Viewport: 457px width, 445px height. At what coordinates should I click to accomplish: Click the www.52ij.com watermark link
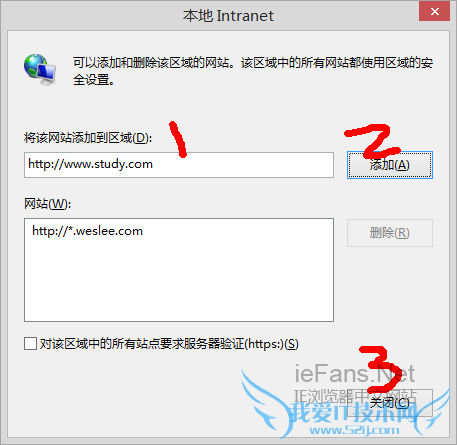point(354,430)
